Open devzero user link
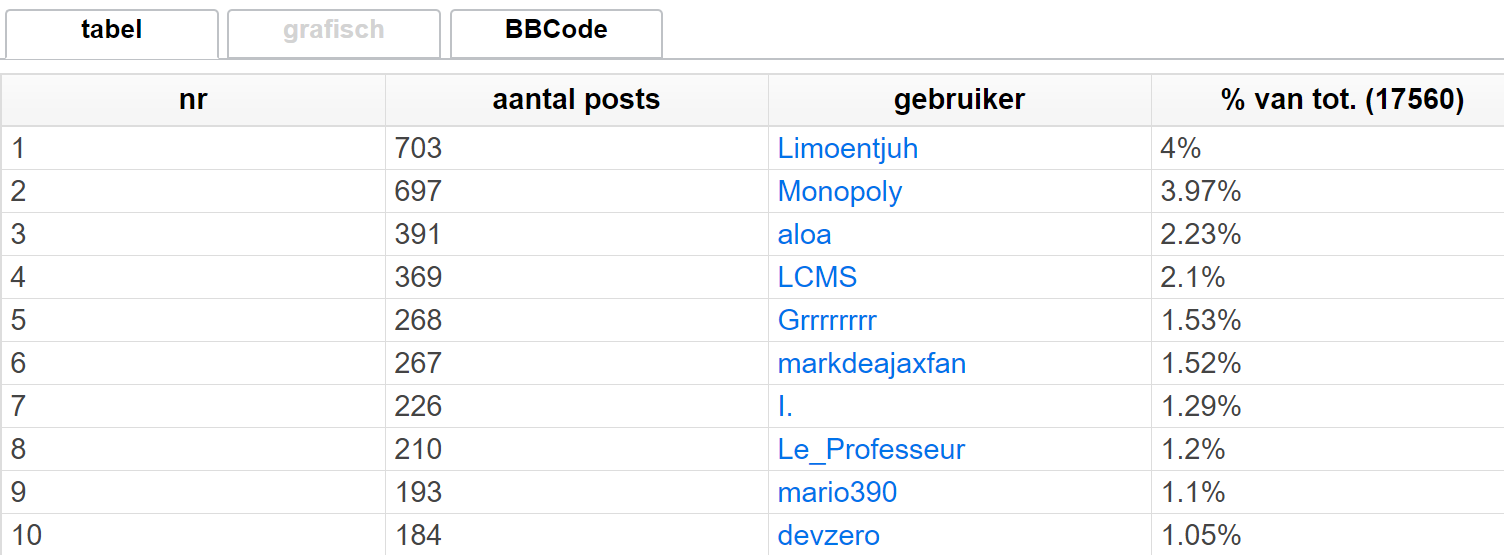The height and width of the screenshot is (555, 1504). (x=829, y=536)
